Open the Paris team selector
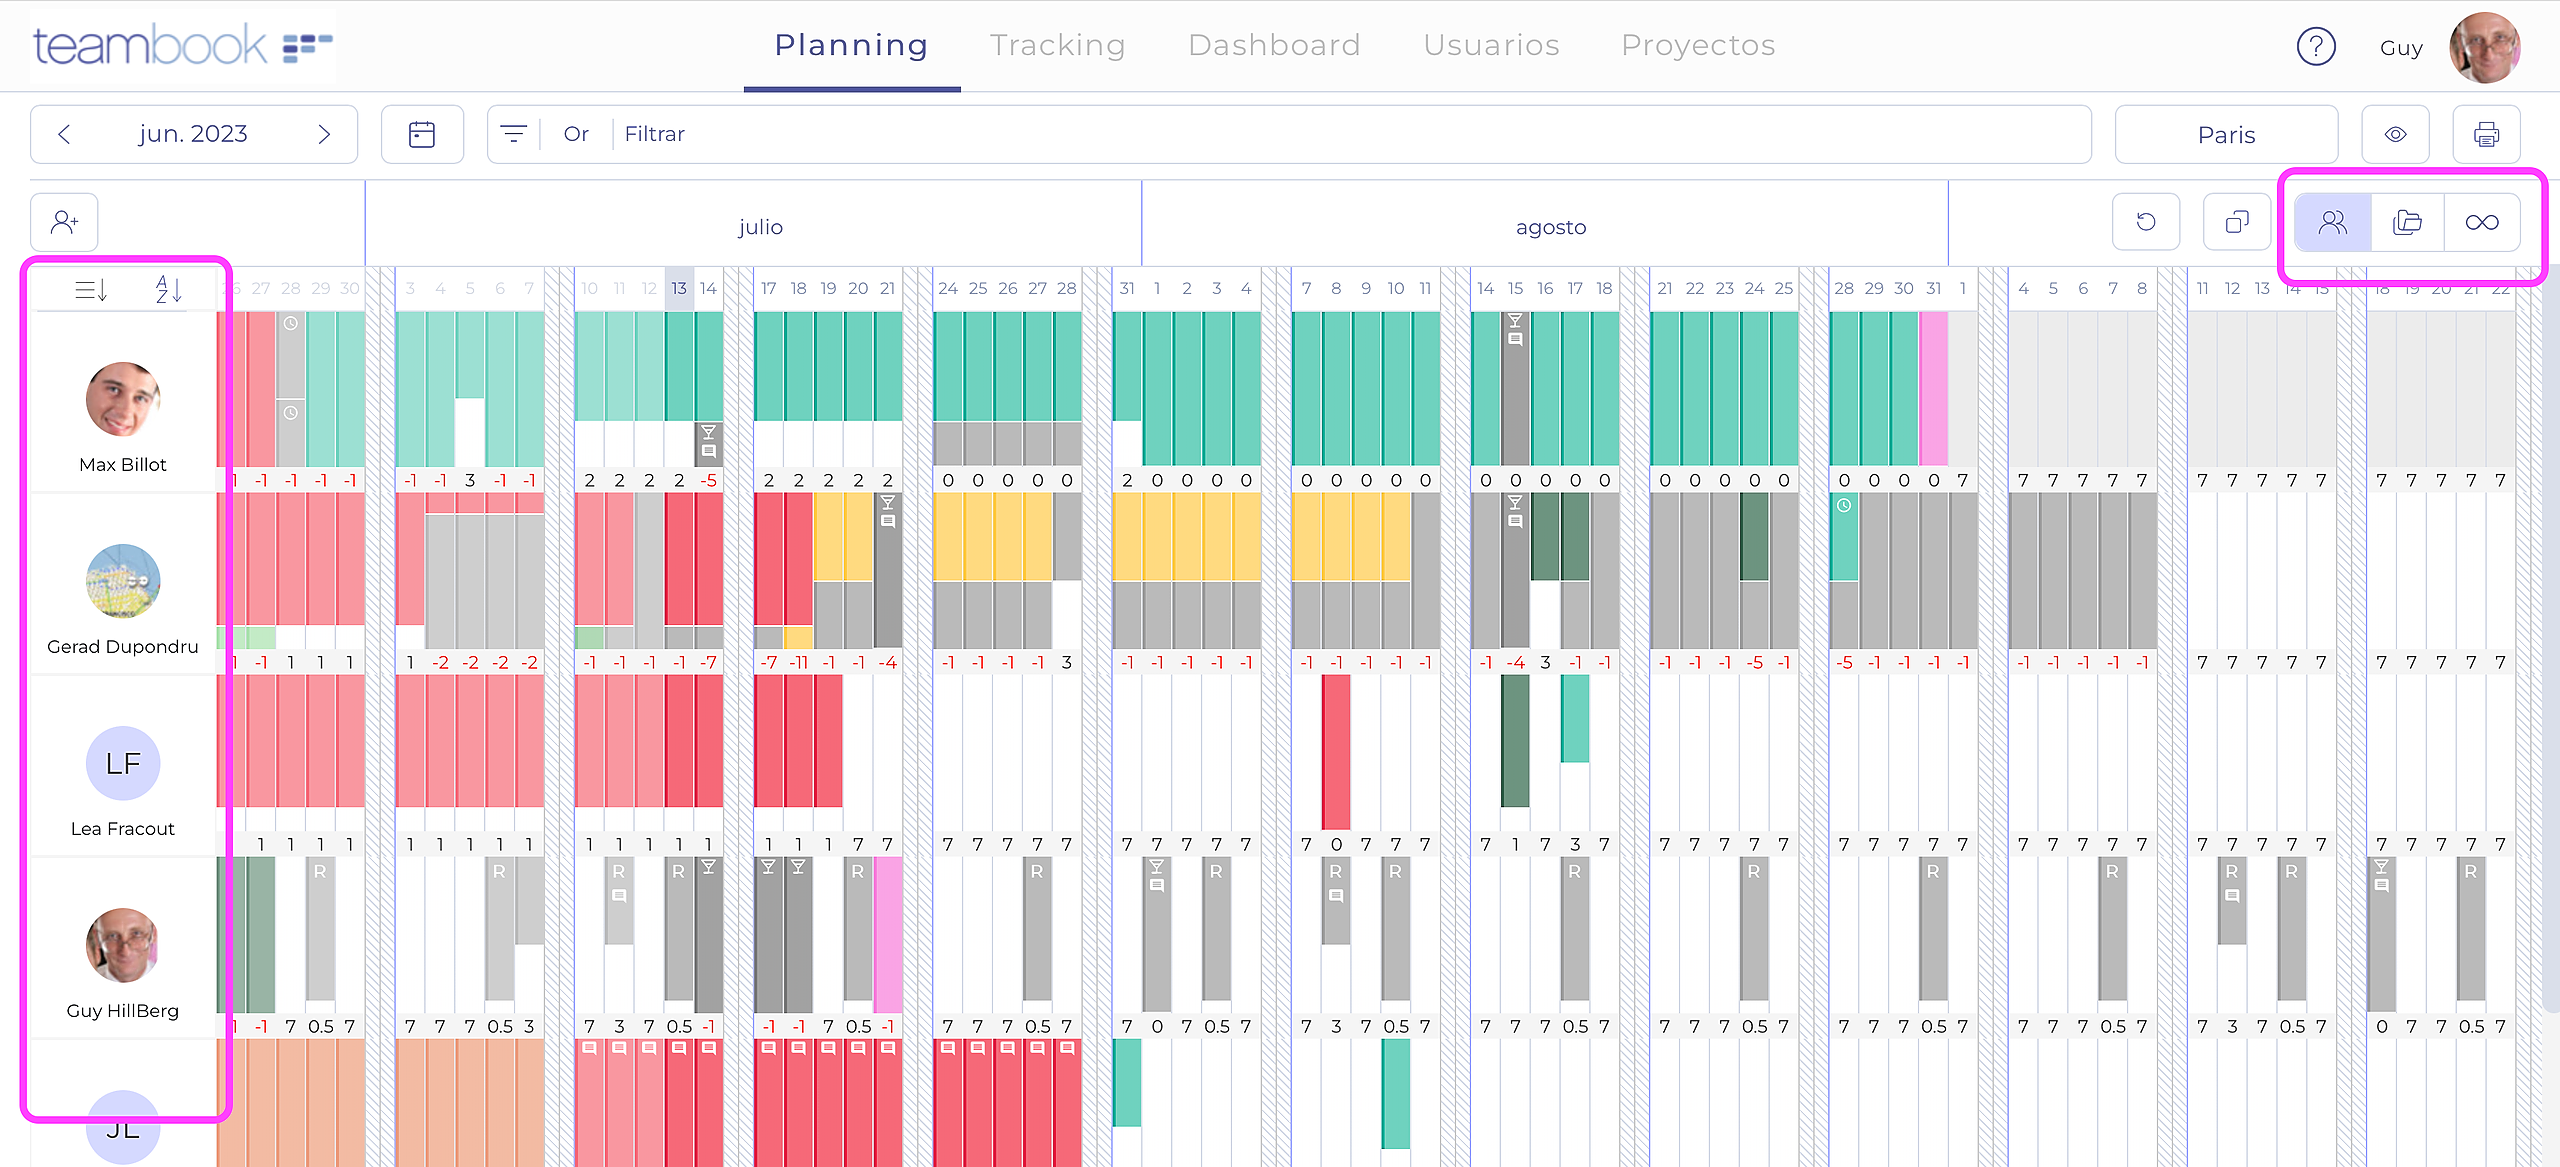 [x=2225, y=134]
